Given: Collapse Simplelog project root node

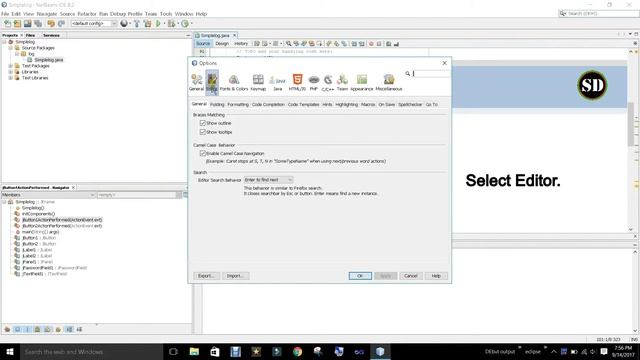Looking at the screenshot, I should point(4,42).
